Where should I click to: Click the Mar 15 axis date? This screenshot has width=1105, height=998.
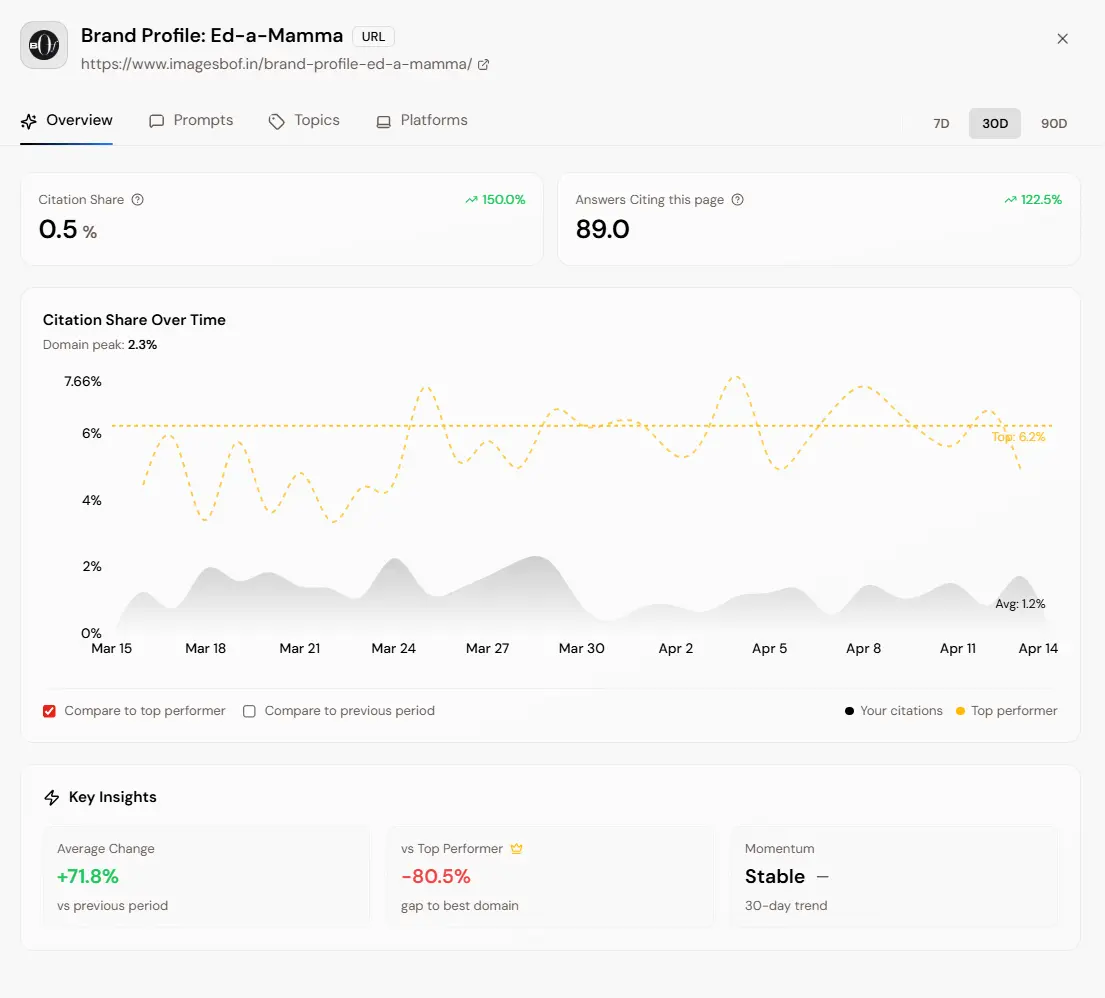point(111,648)
